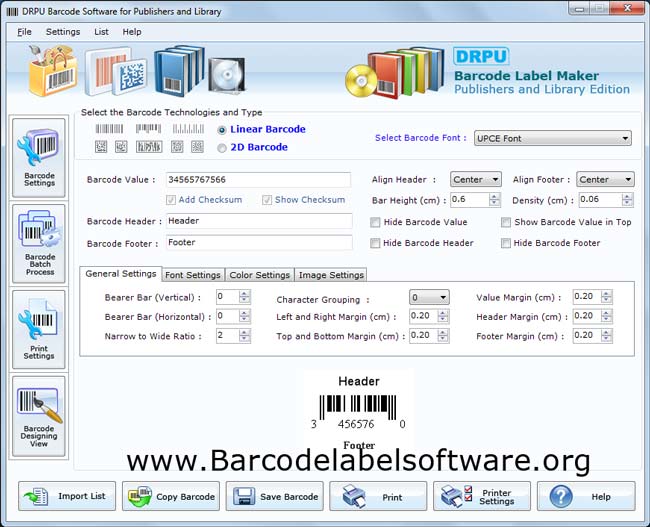The width and height of the screenshot is (650, 527).
Task: Click the Value Margin spinner arrows
Action: click(x=606, y=297)
